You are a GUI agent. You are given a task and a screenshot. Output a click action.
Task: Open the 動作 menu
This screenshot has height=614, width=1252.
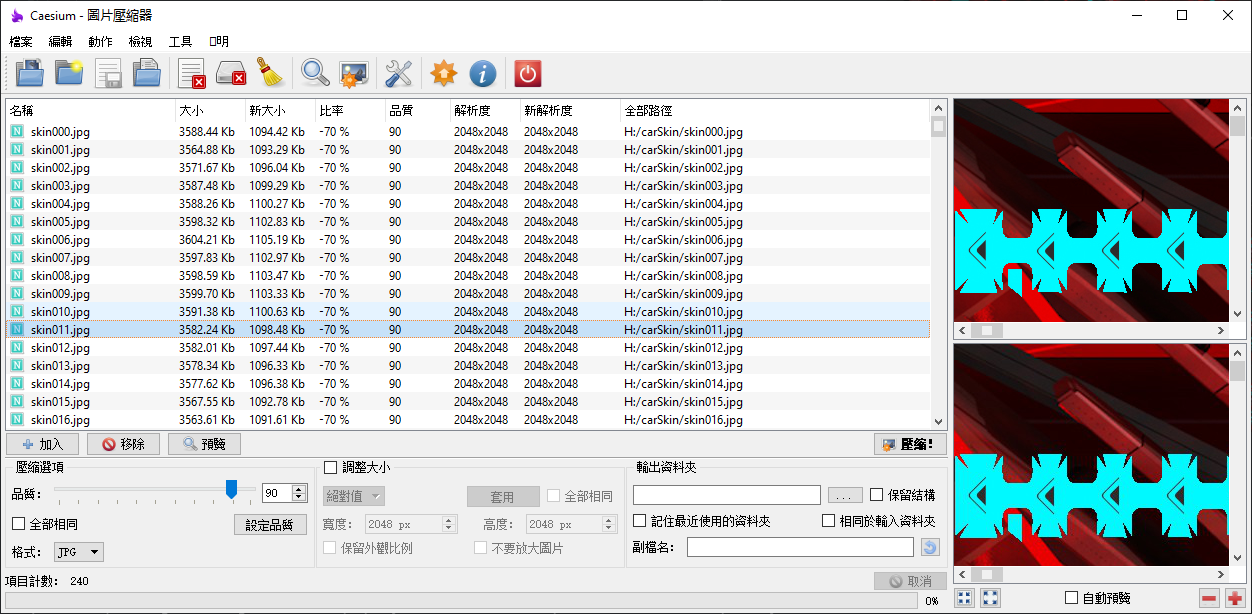(x=100, y=41)
